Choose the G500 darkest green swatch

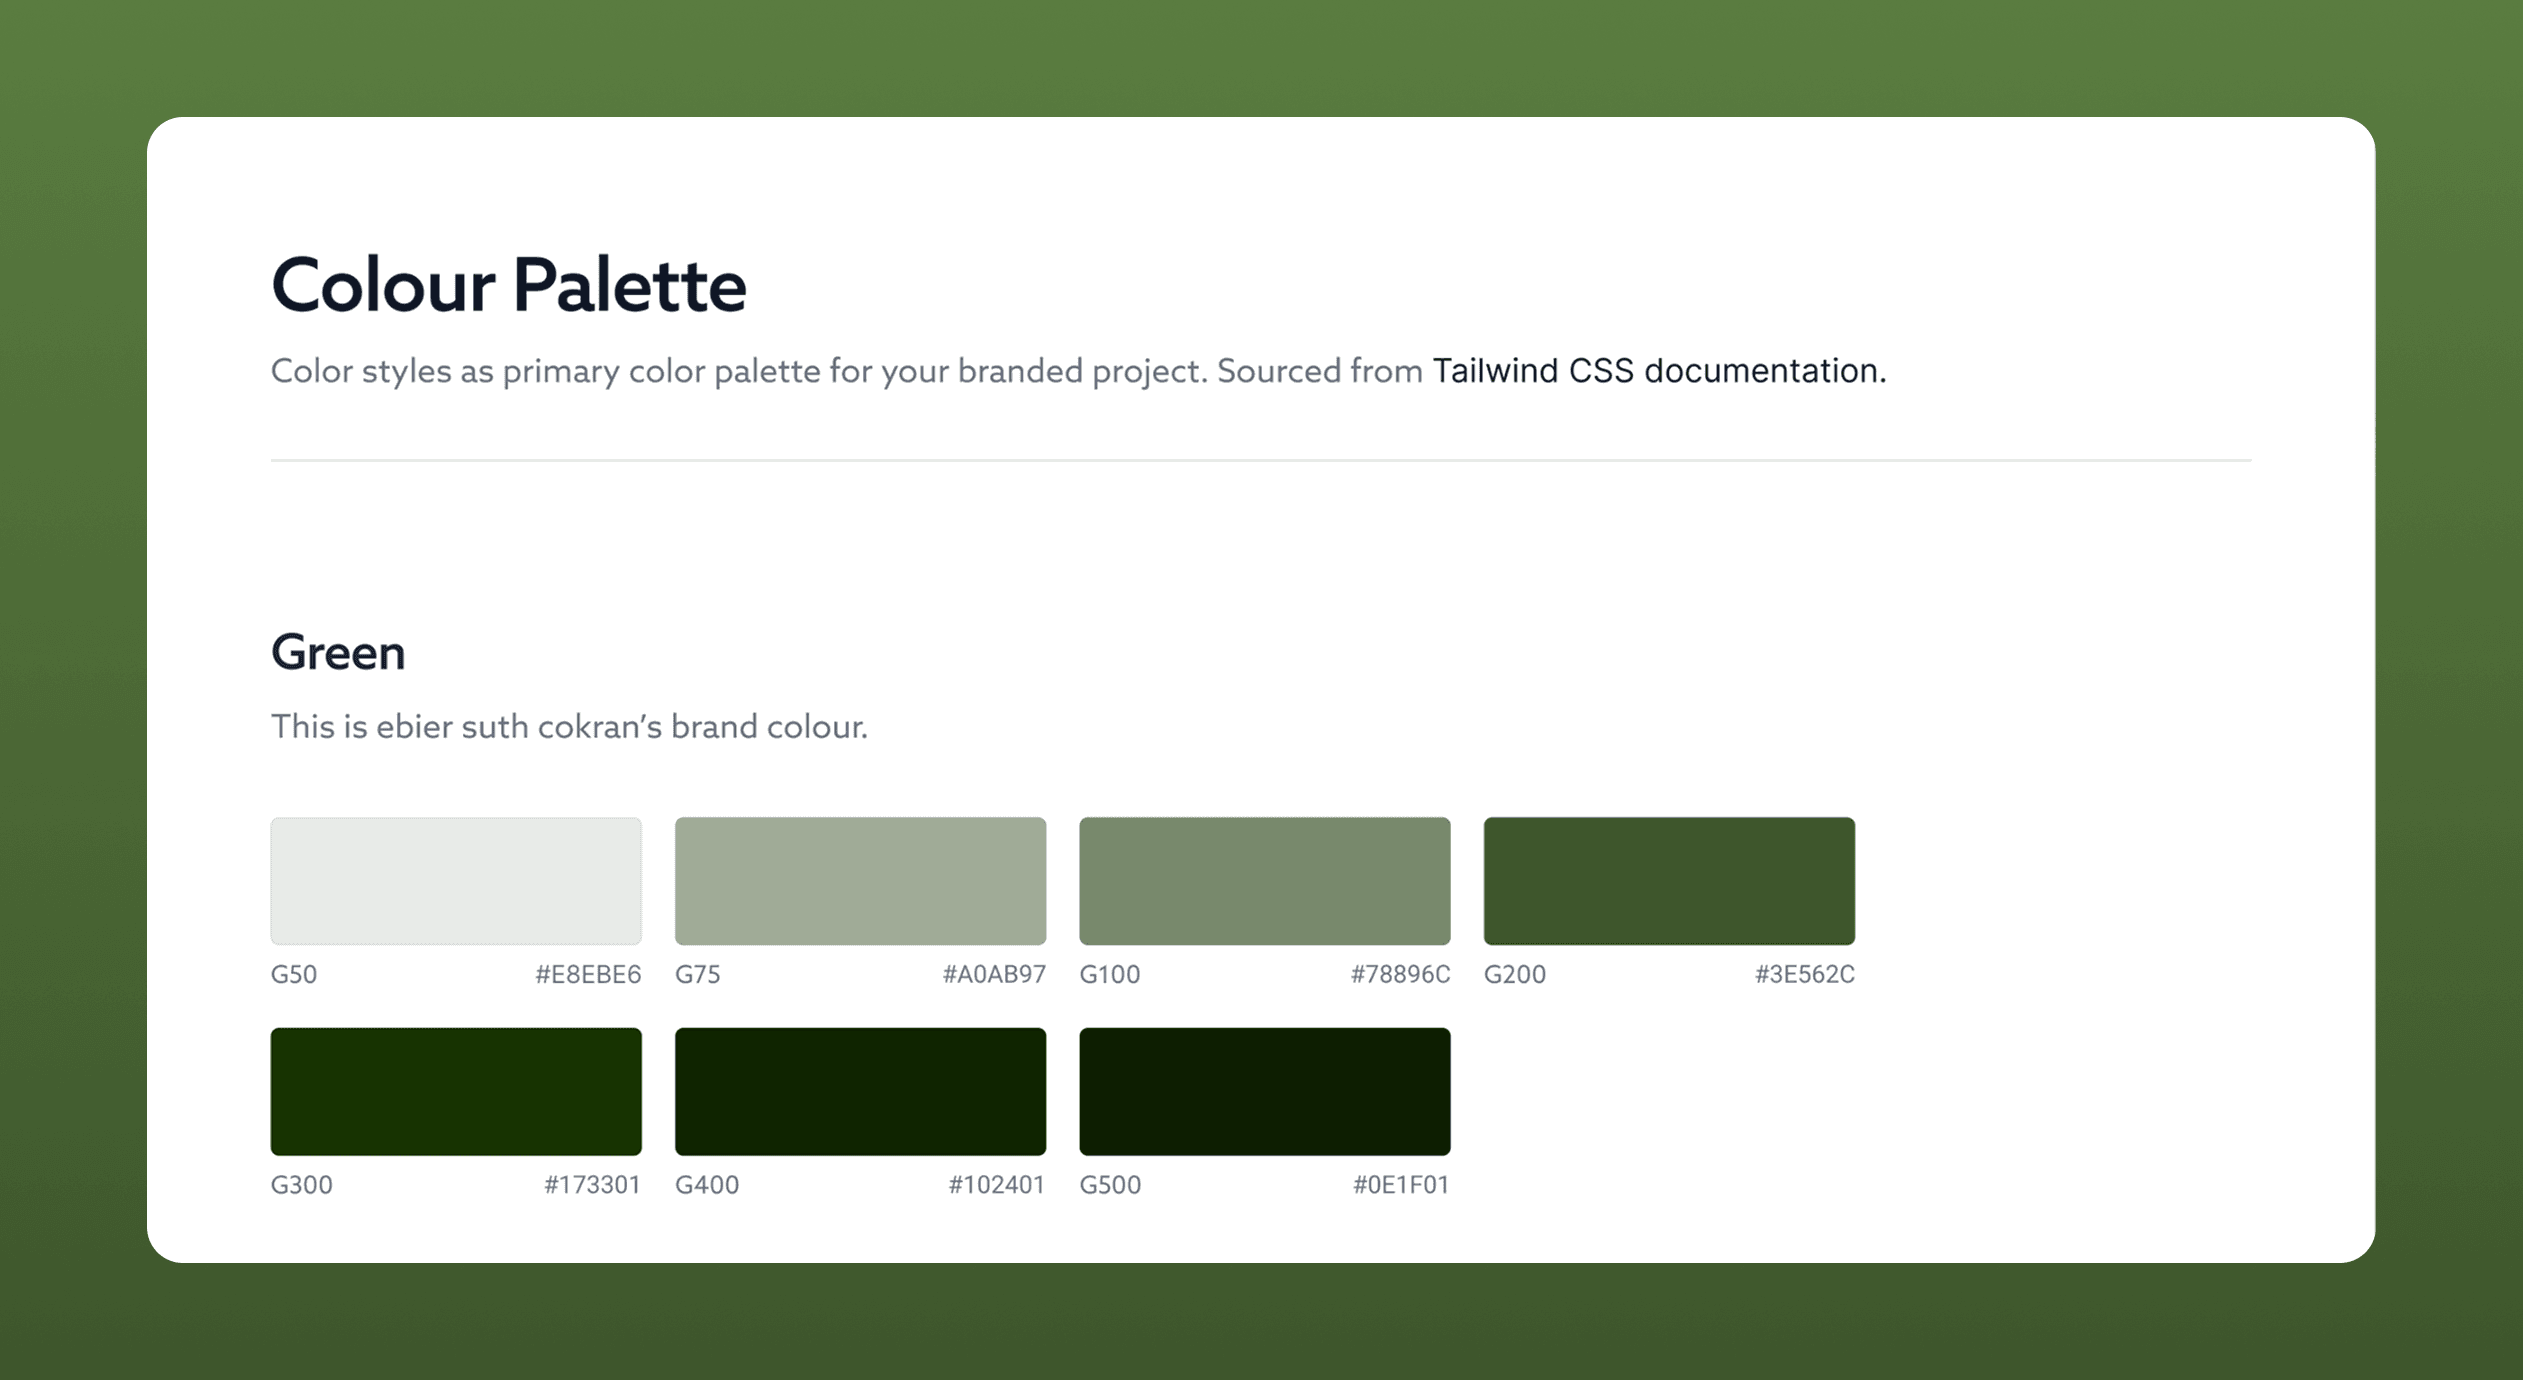click(x=1265, y=1091)
